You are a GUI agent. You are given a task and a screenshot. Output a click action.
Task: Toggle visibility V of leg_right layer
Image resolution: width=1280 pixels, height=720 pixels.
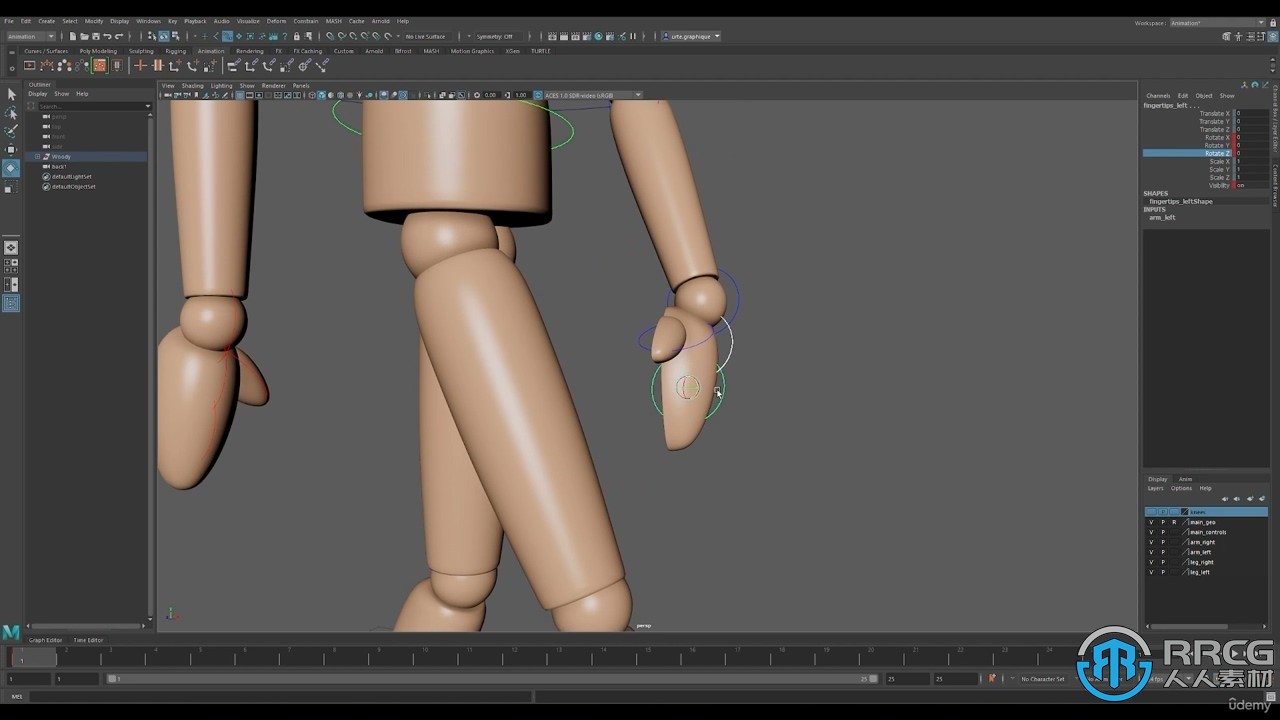pyautogui.click(x=1151, y=562)
